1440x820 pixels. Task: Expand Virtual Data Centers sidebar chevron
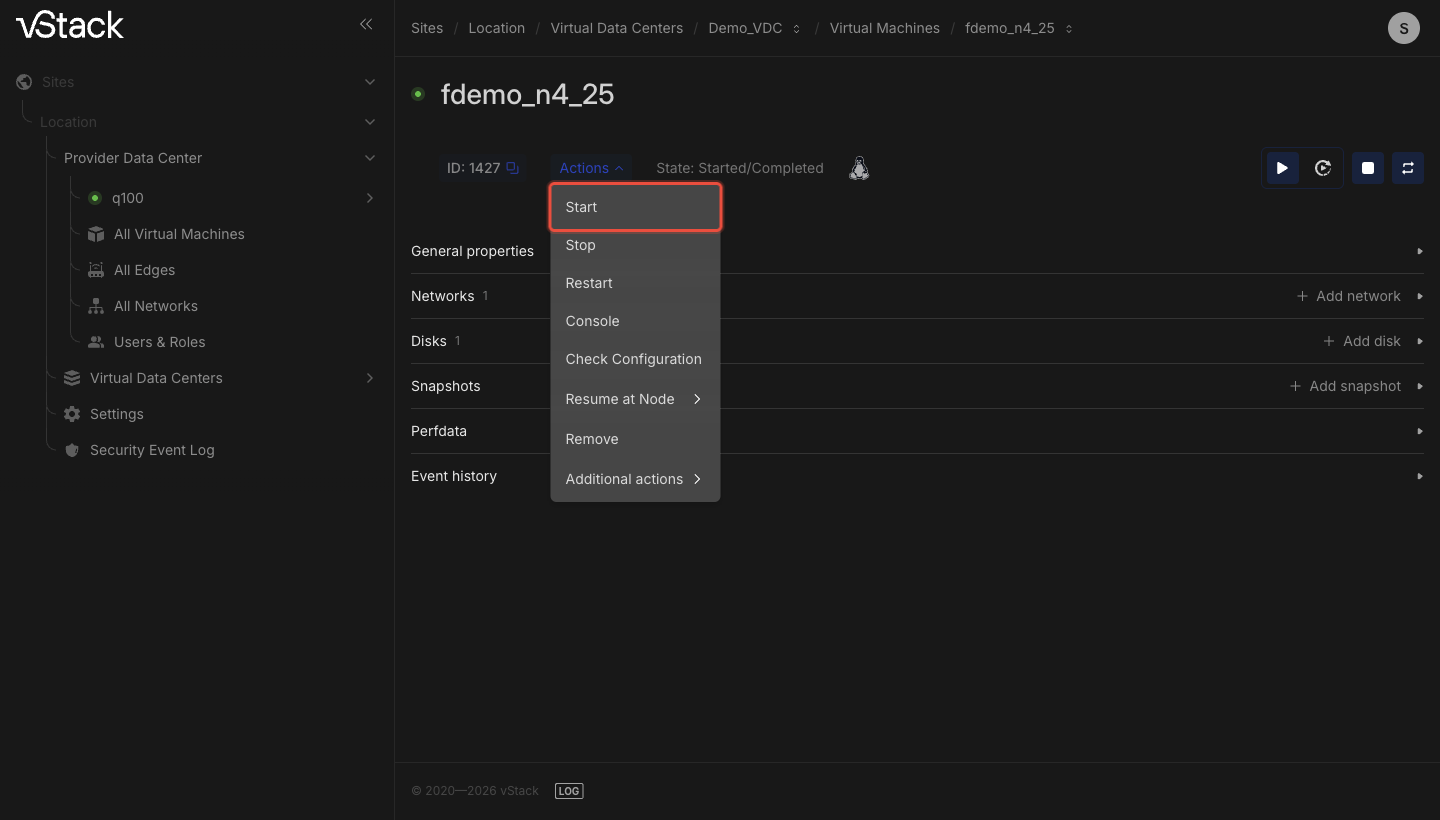370,378
